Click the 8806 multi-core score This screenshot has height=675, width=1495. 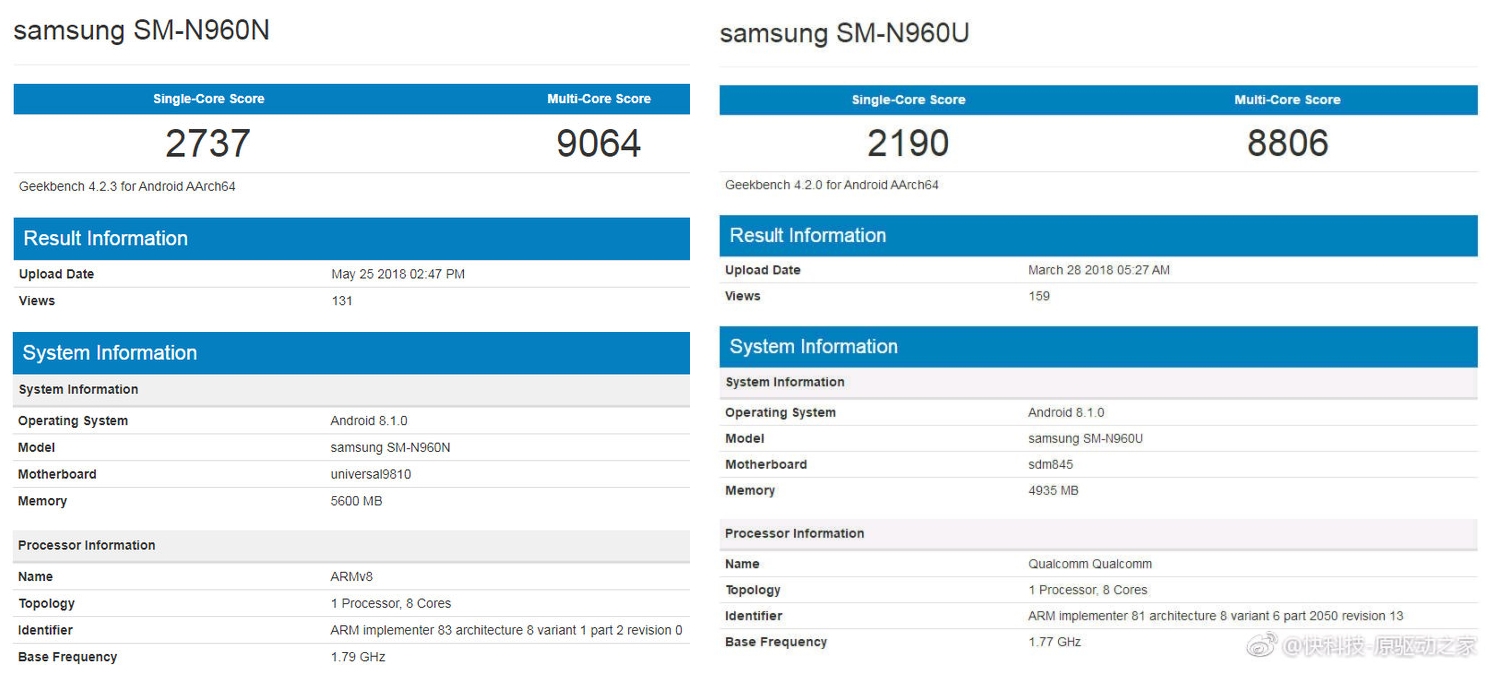1287,144
